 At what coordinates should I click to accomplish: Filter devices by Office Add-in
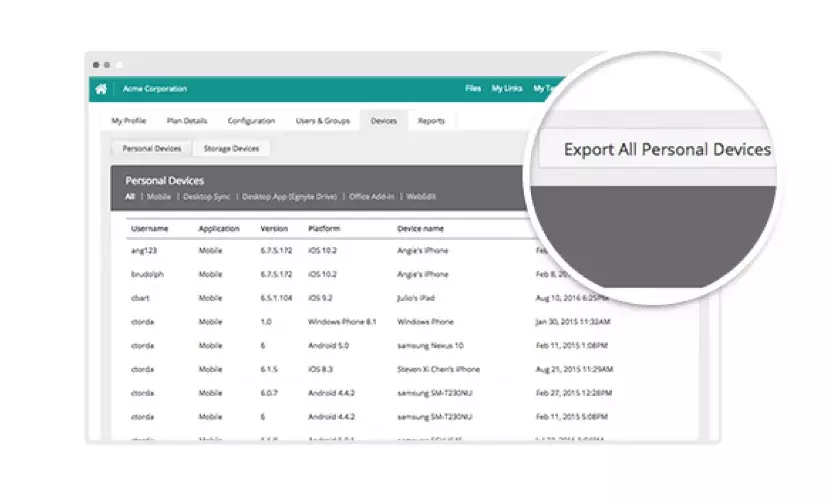[x=371, y=196]
